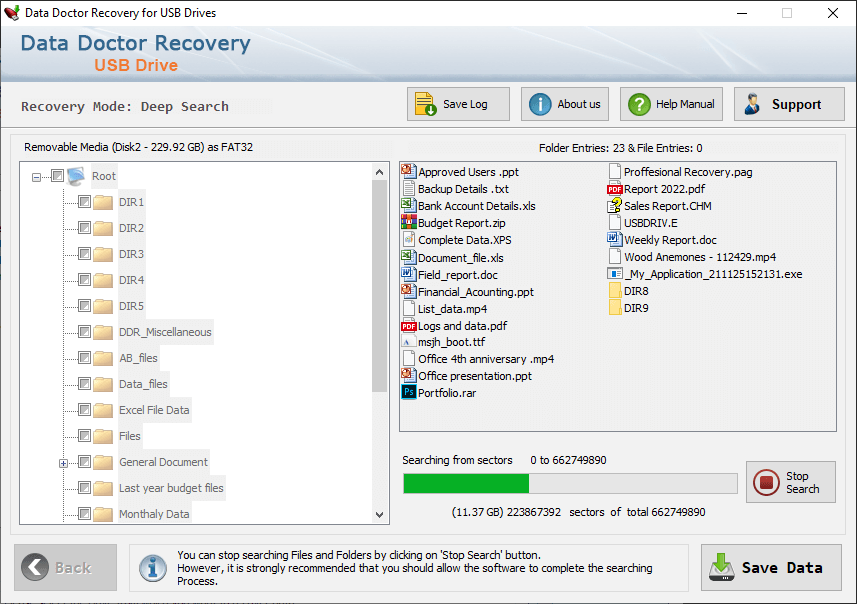Click the Weekly Report.doc icon
The width and height of the screenshot is (857, 604).
click(614, 239)
